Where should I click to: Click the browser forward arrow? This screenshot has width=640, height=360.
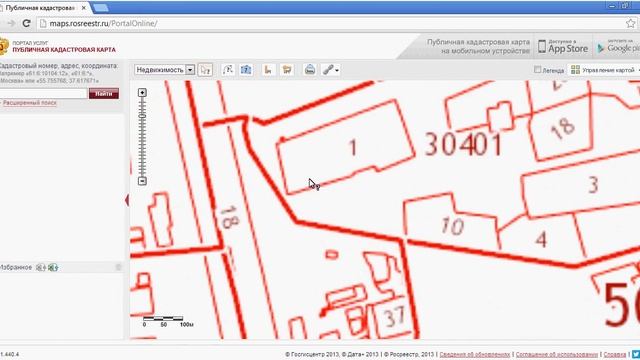coord(11,23)
